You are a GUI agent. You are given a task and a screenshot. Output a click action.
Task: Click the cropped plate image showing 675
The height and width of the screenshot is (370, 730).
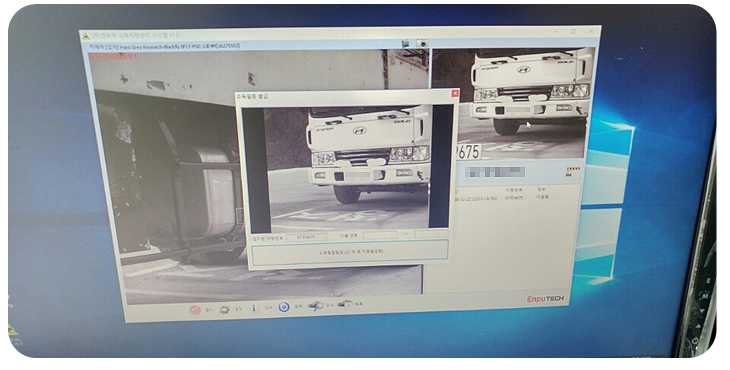[468, 152]
